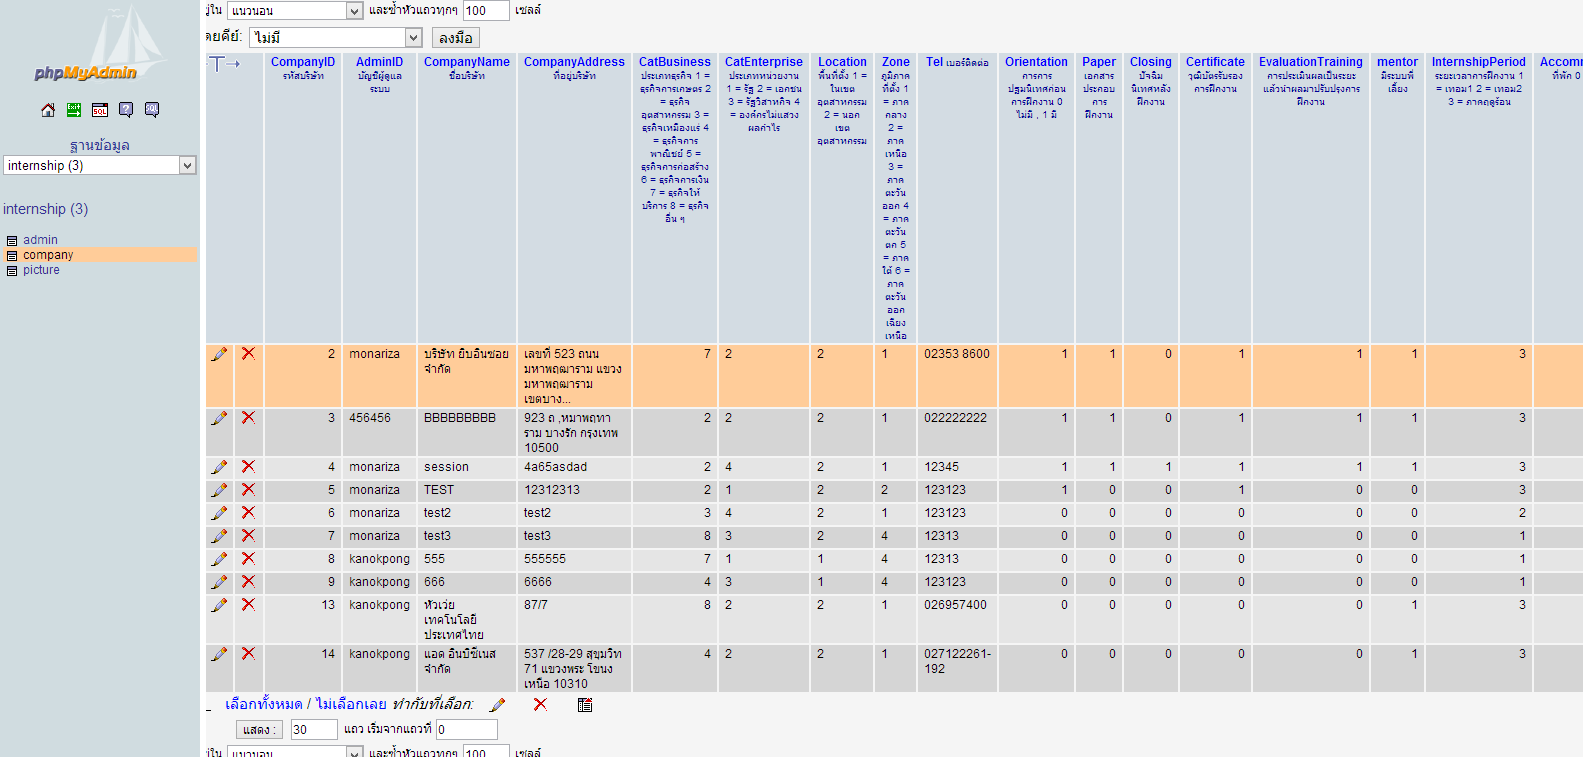
Task: Sort by the InternshipPeriod column header
Action: point(1479,62)
